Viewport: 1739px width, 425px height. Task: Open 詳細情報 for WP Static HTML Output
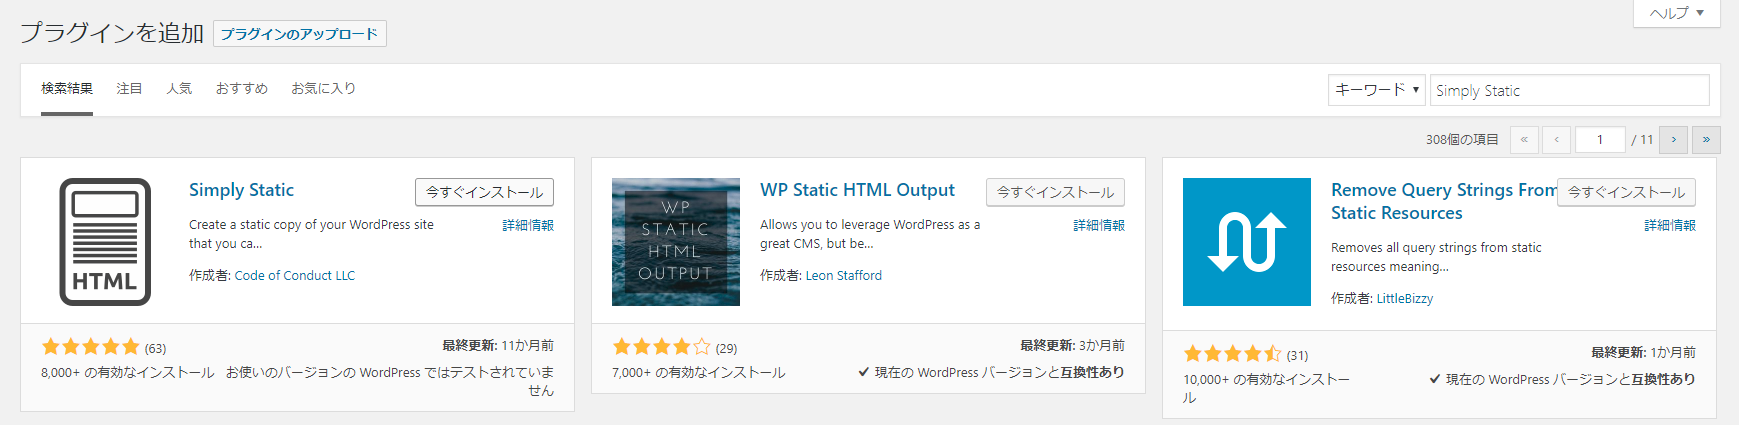[1099, 225]
